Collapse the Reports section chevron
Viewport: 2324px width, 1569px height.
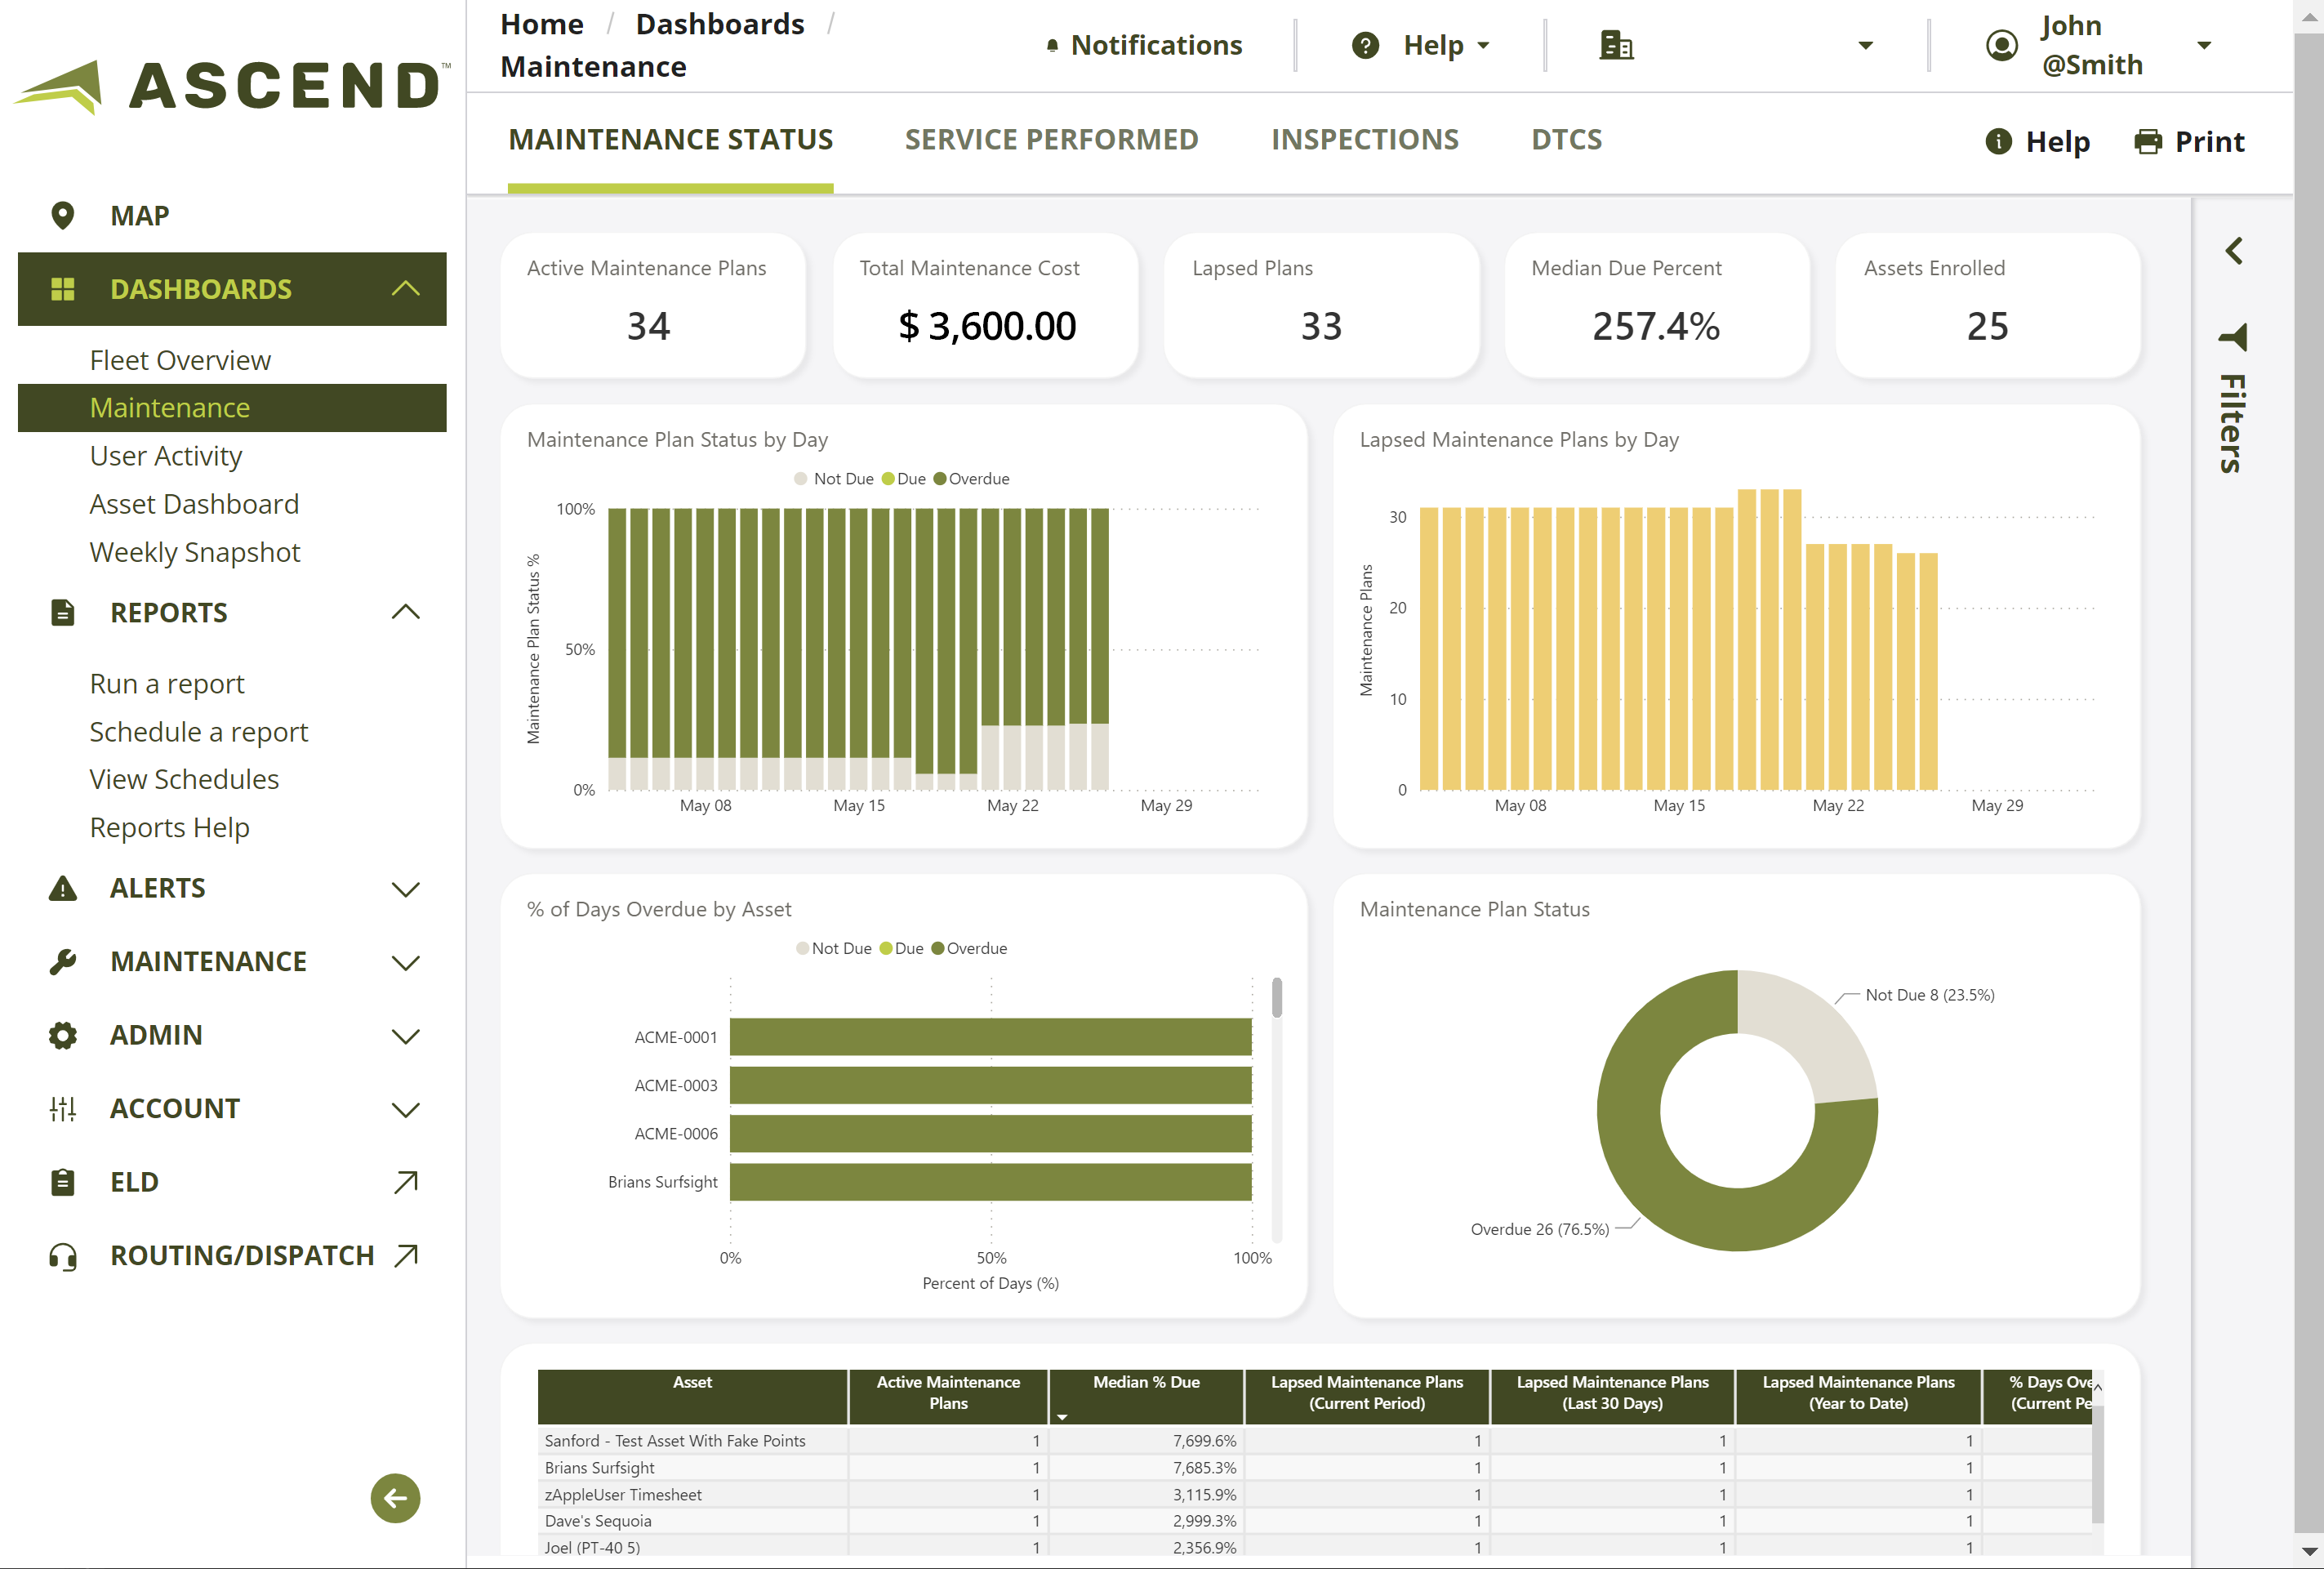(x=405, y=612)
